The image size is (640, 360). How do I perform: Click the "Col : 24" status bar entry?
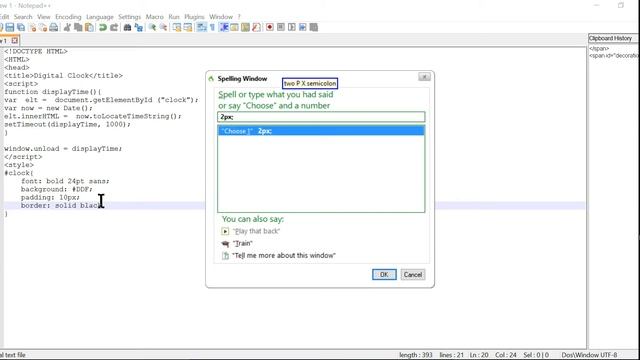[506, 355]
